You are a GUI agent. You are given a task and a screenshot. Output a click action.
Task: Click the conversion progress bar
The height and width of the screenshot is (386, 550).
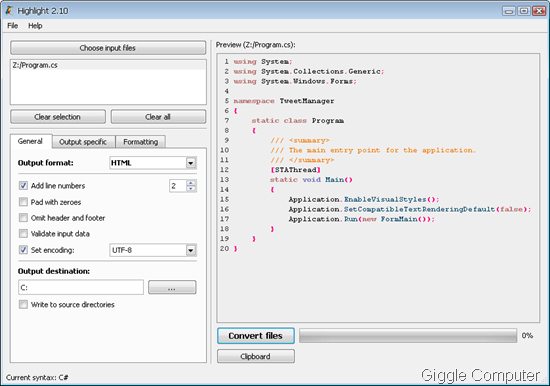coord(408,336)
